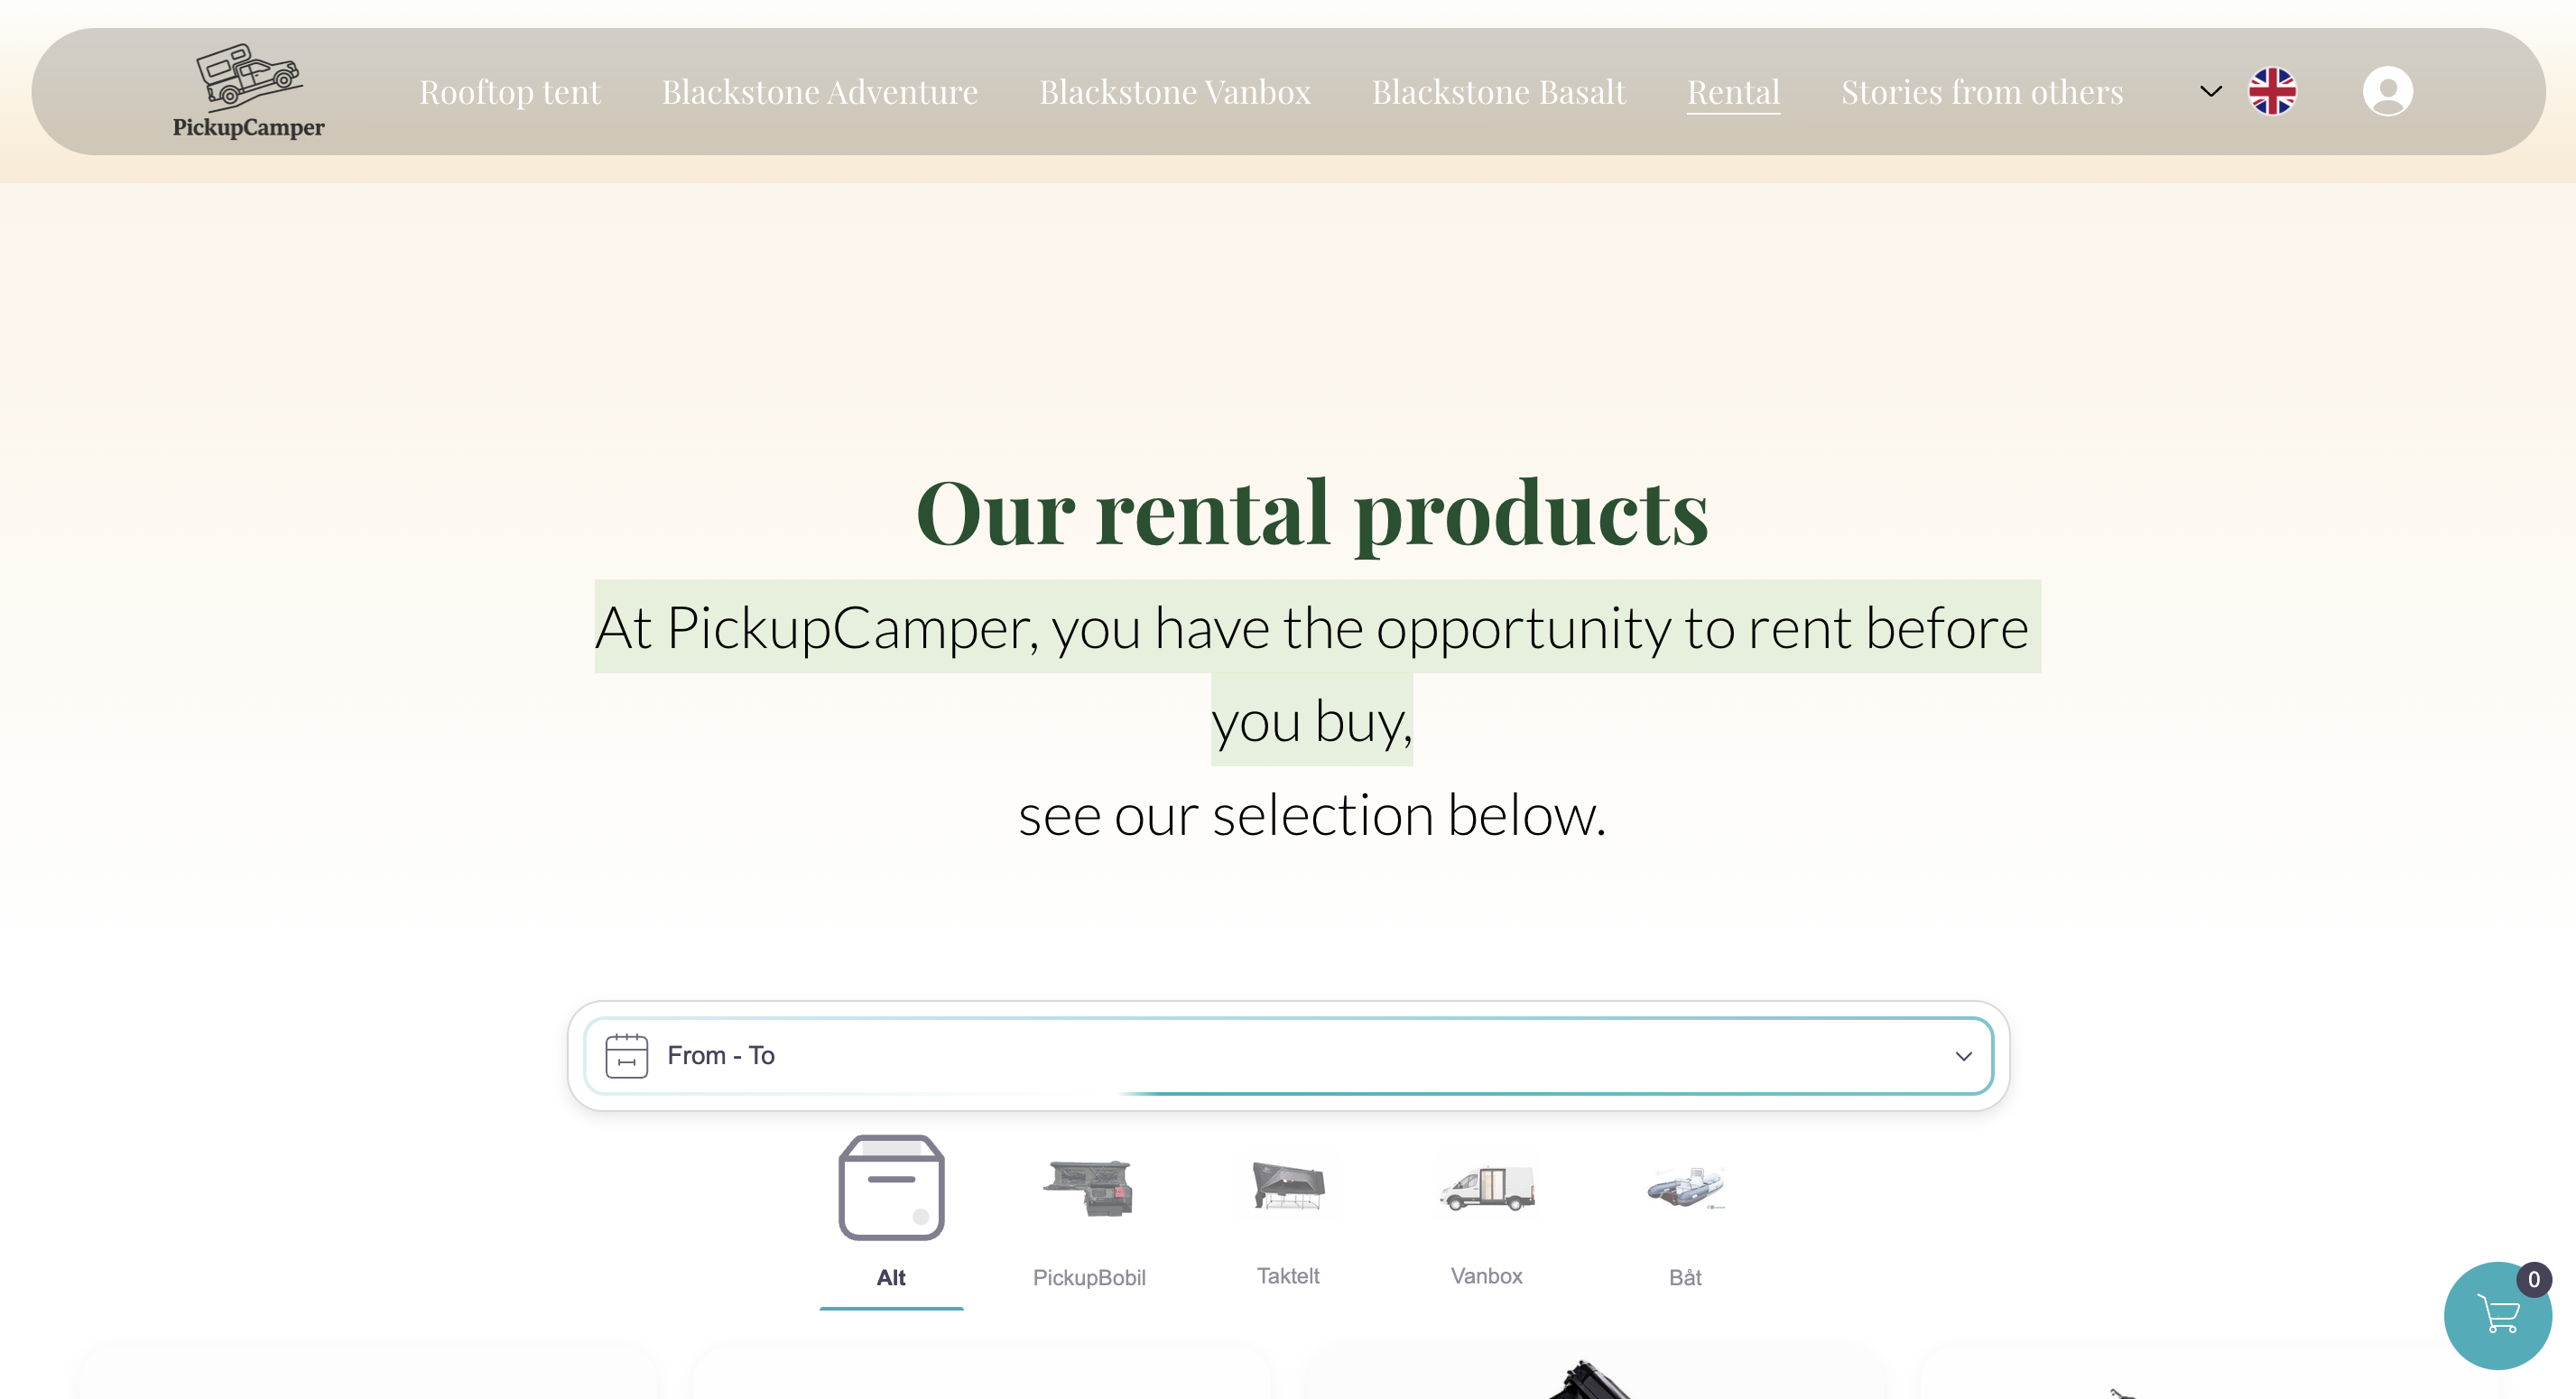Choose the PickupBobil category image
Viewport: 2576px width, 1399px height.
coord(1089,1187)
